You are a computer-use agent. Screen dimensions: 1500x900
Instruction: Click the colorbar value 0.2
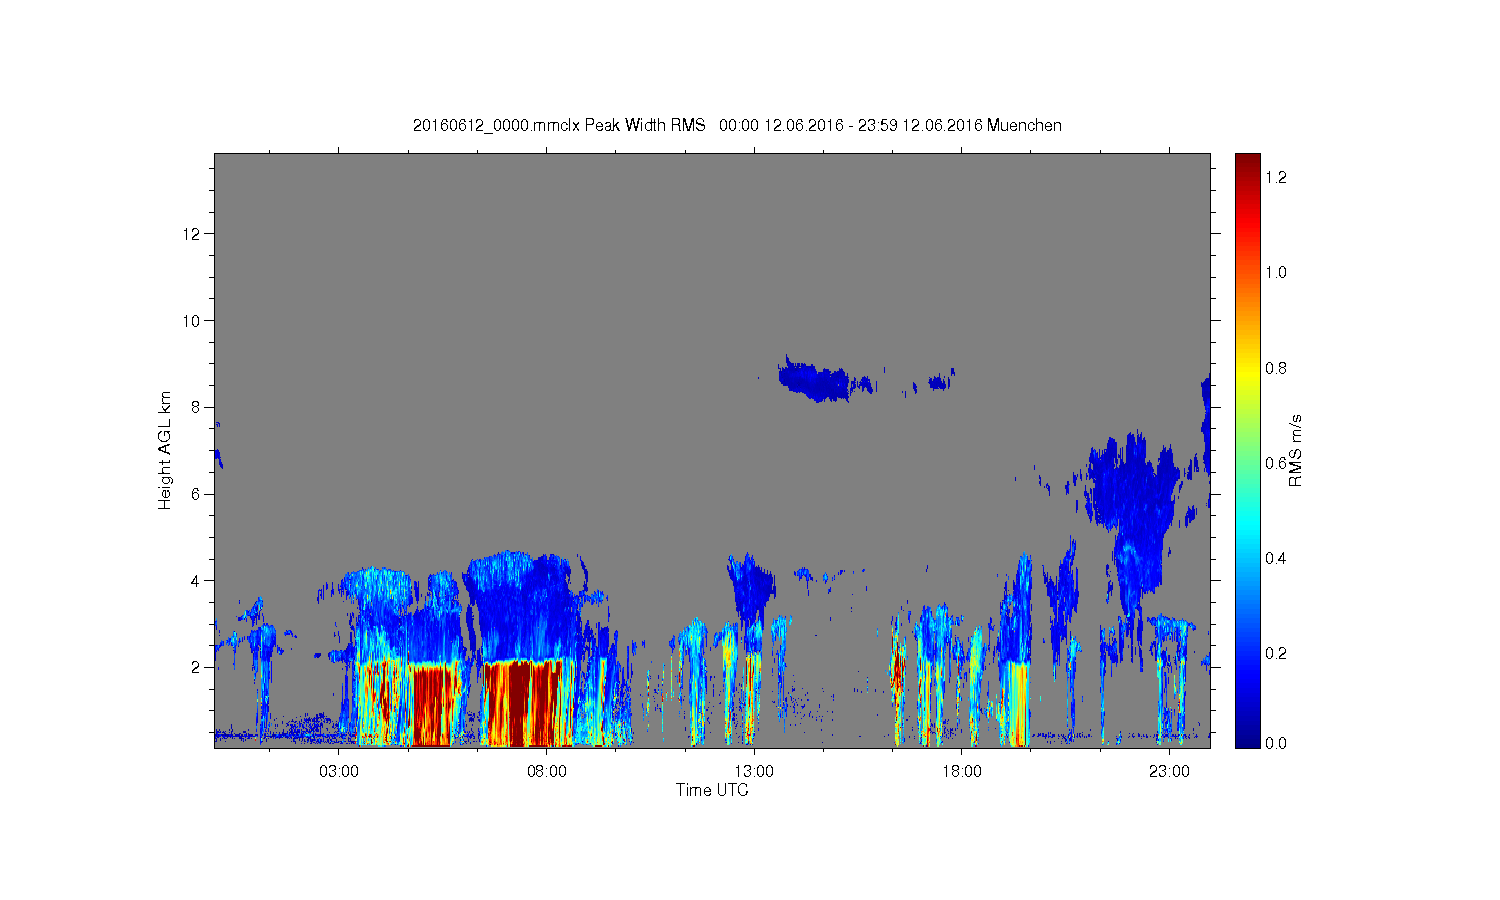coord(1276,653)
